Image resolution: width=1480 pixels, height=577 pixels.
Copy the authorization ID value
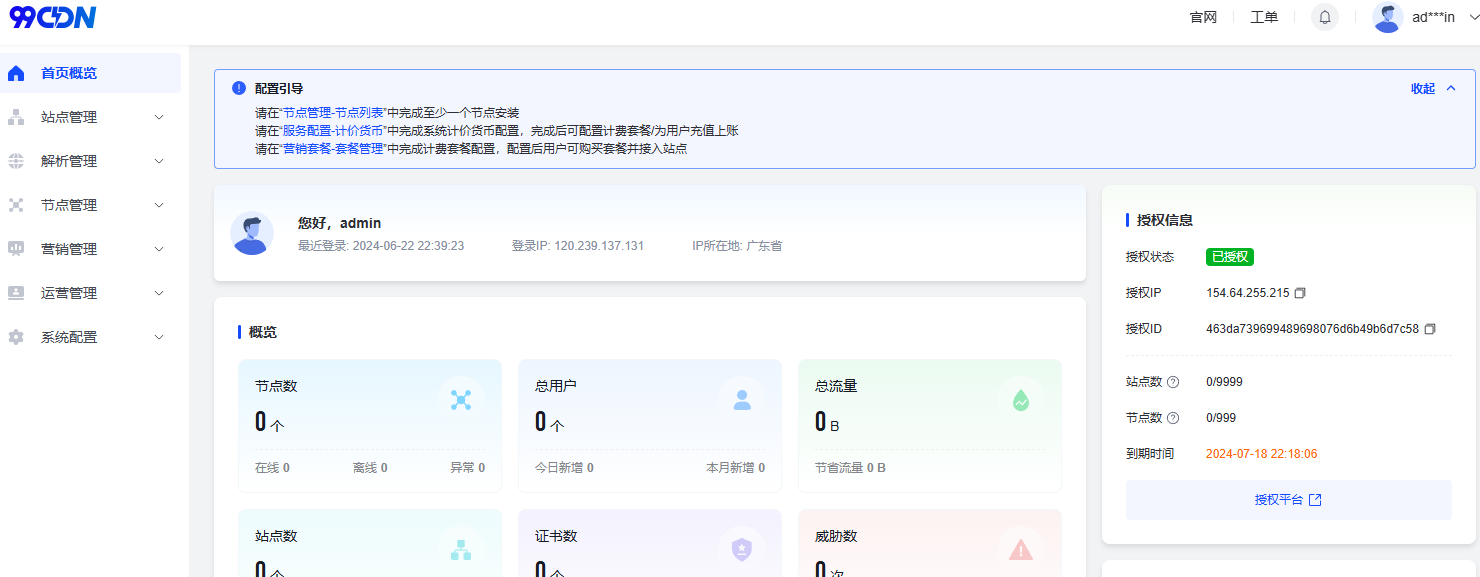tap(1430, 329)
